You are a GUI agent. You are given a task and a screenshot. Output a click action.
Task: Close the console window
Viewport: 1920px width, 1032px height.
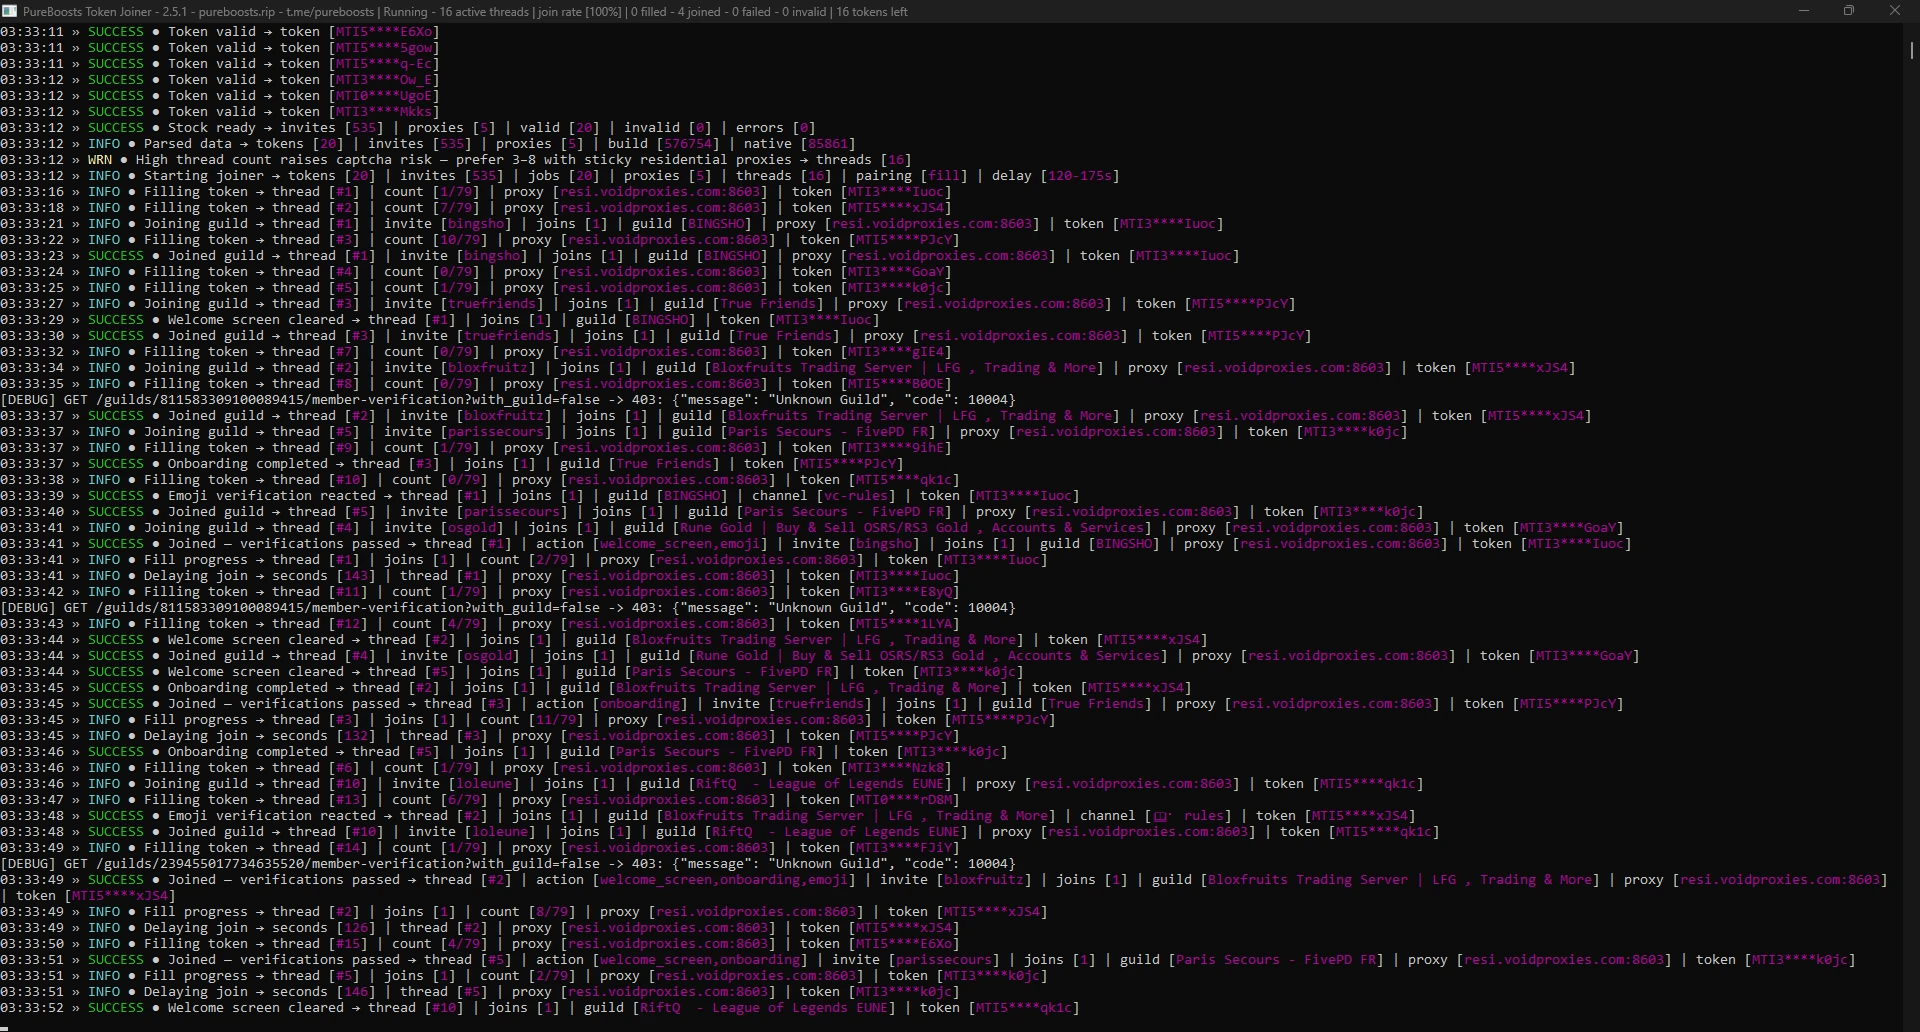click(1895, 11)
